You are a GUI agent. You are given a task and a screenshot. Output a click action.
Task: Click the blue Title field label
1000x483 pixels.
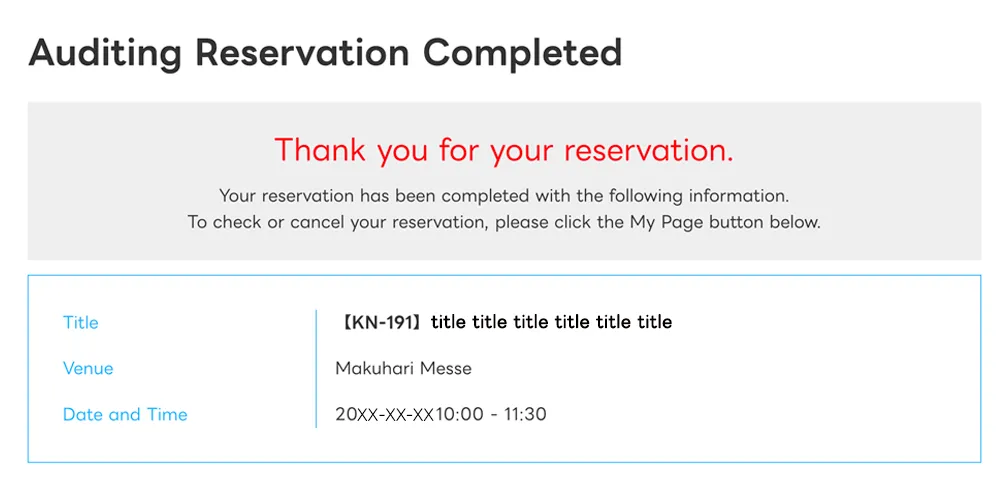(81, 322)
